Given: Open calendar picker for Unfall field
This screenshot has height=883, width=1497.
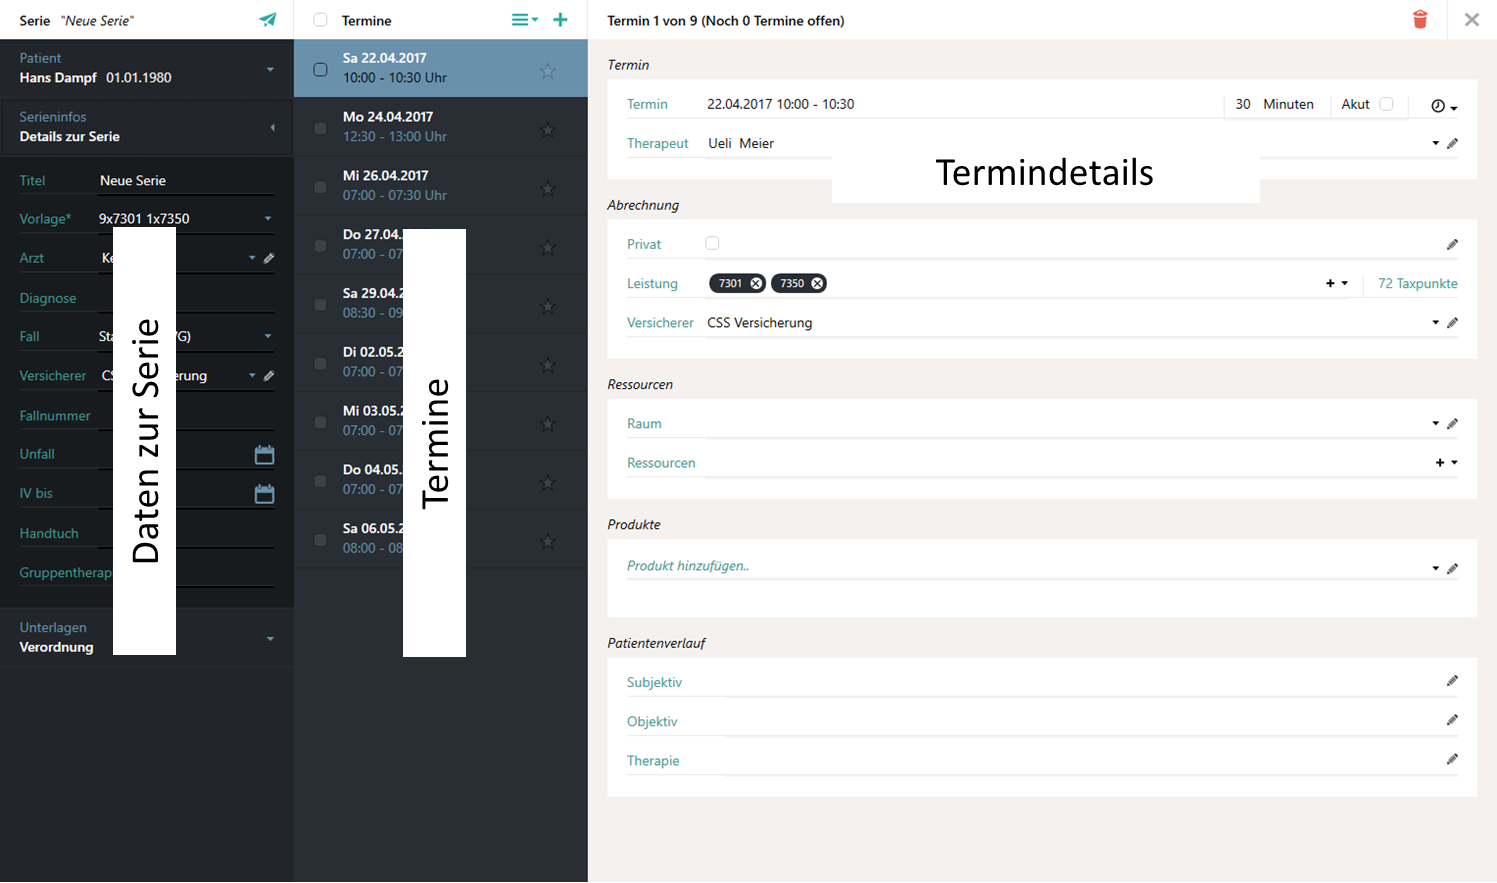Looking at the screenshot, I should click(264, 455).
